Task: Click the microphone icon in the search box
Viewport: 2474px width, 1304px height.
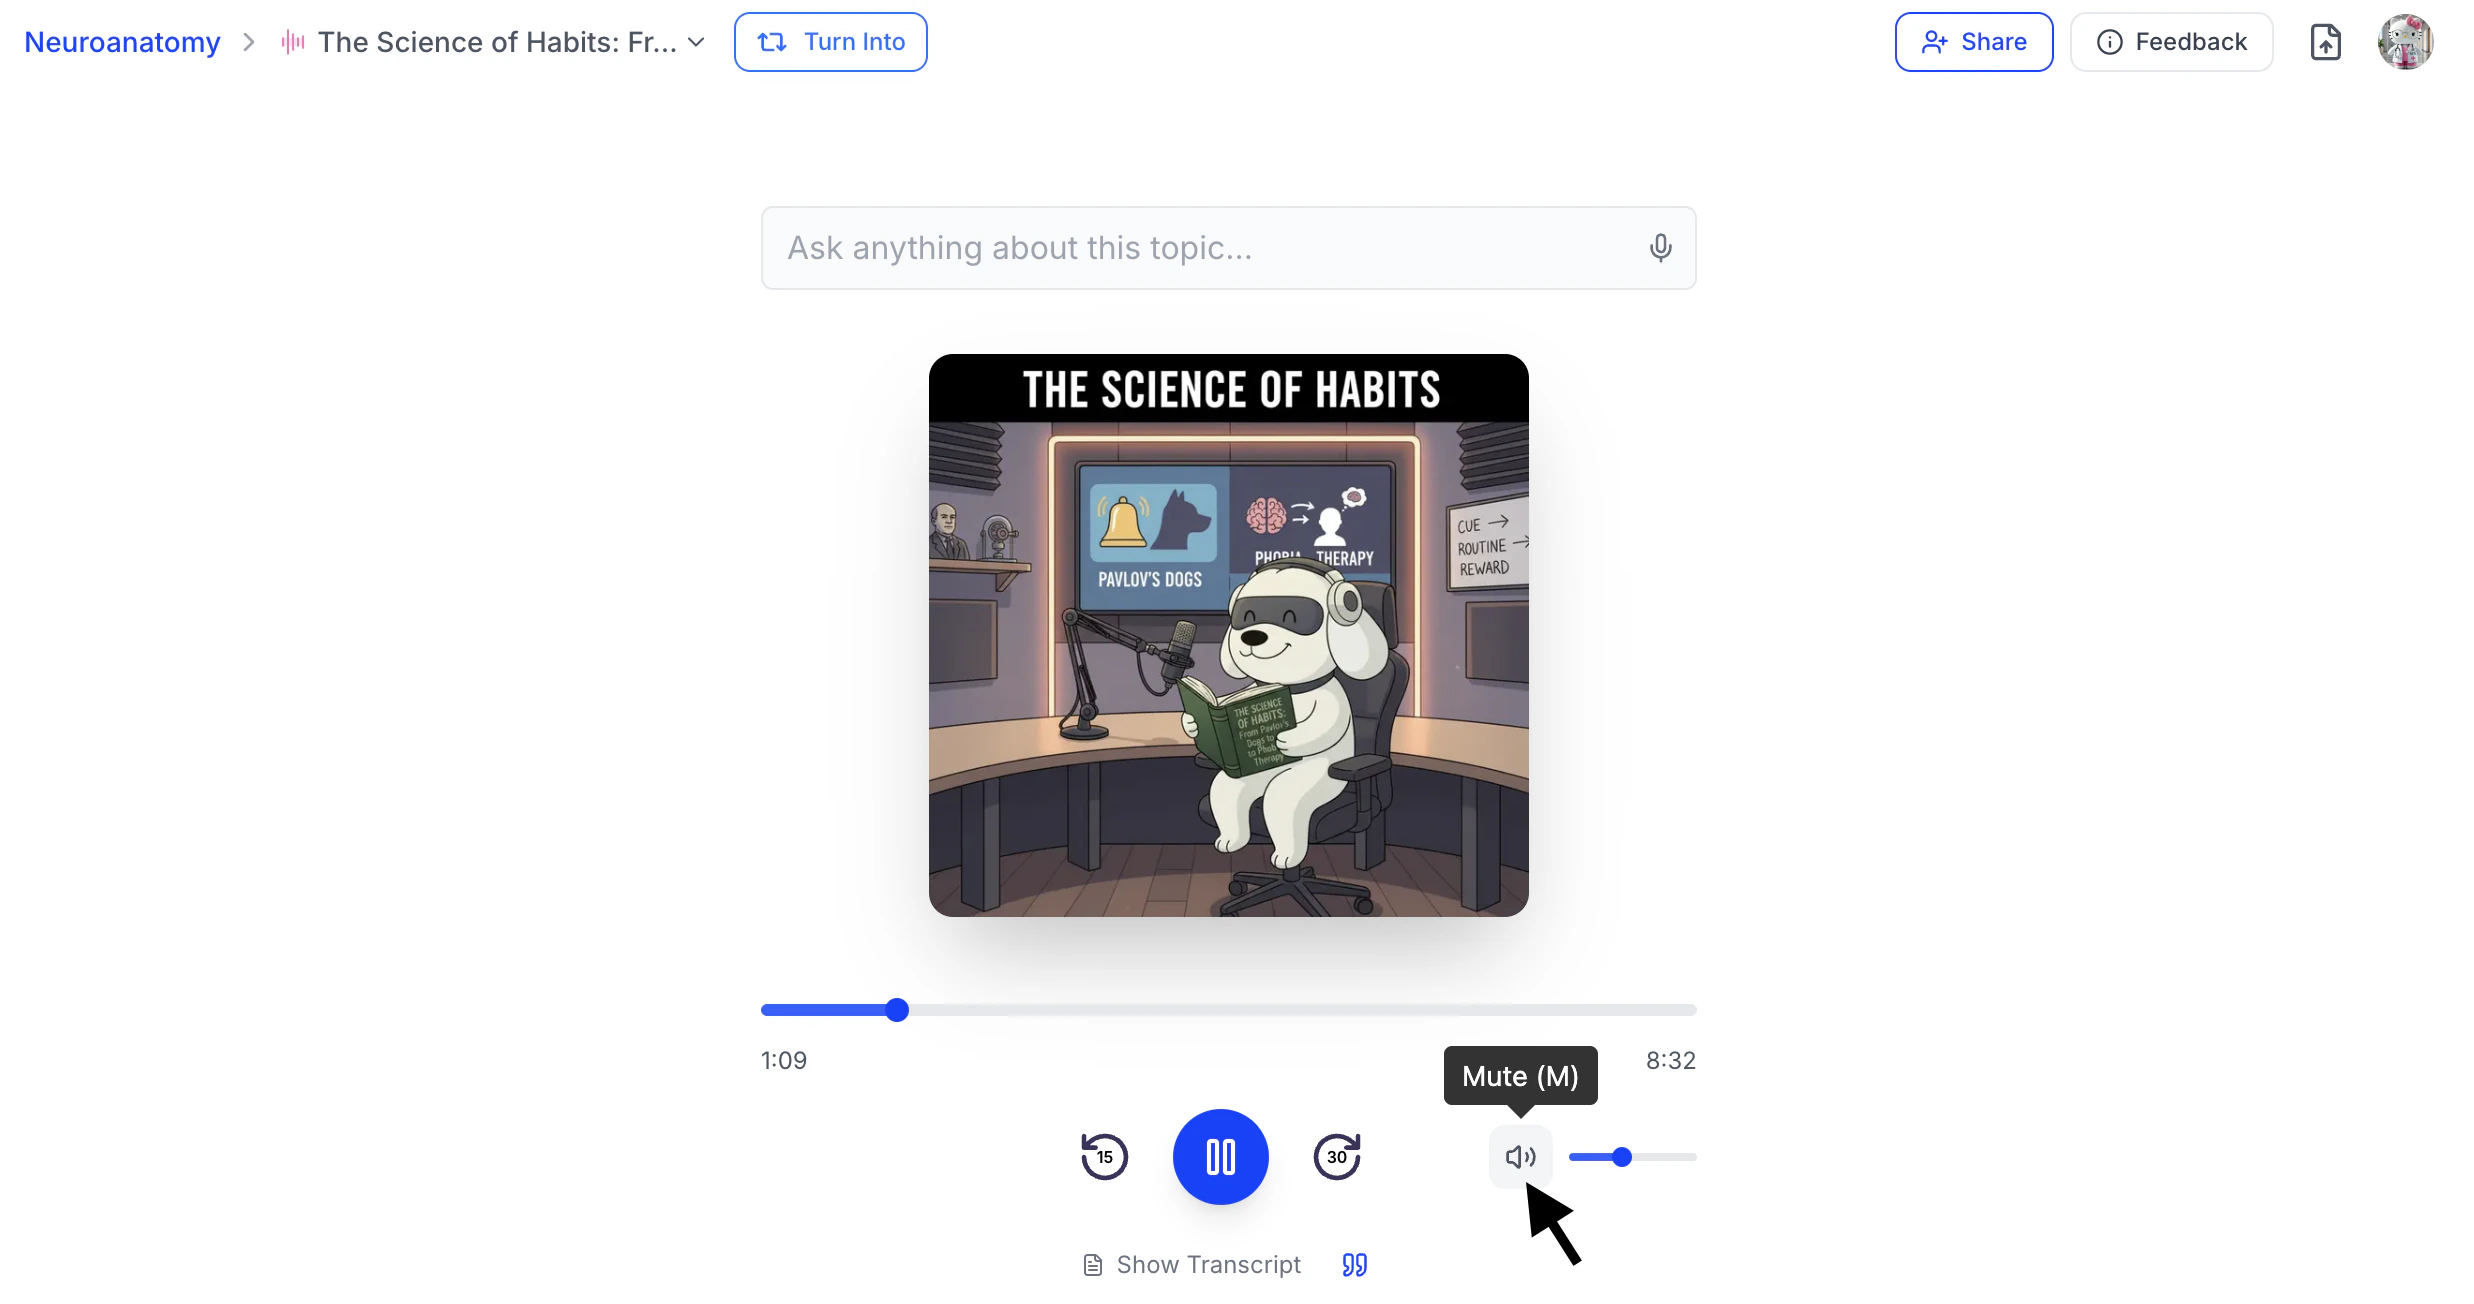Action: pos(1660,248)
